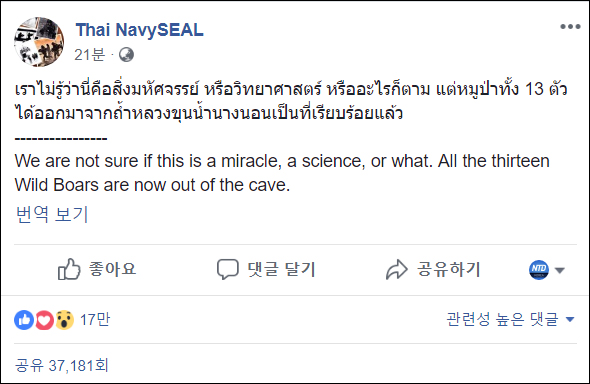Click the thumbs-up Like icon
Viewport: 590px width, 384px height.
(x=69, y=269)
